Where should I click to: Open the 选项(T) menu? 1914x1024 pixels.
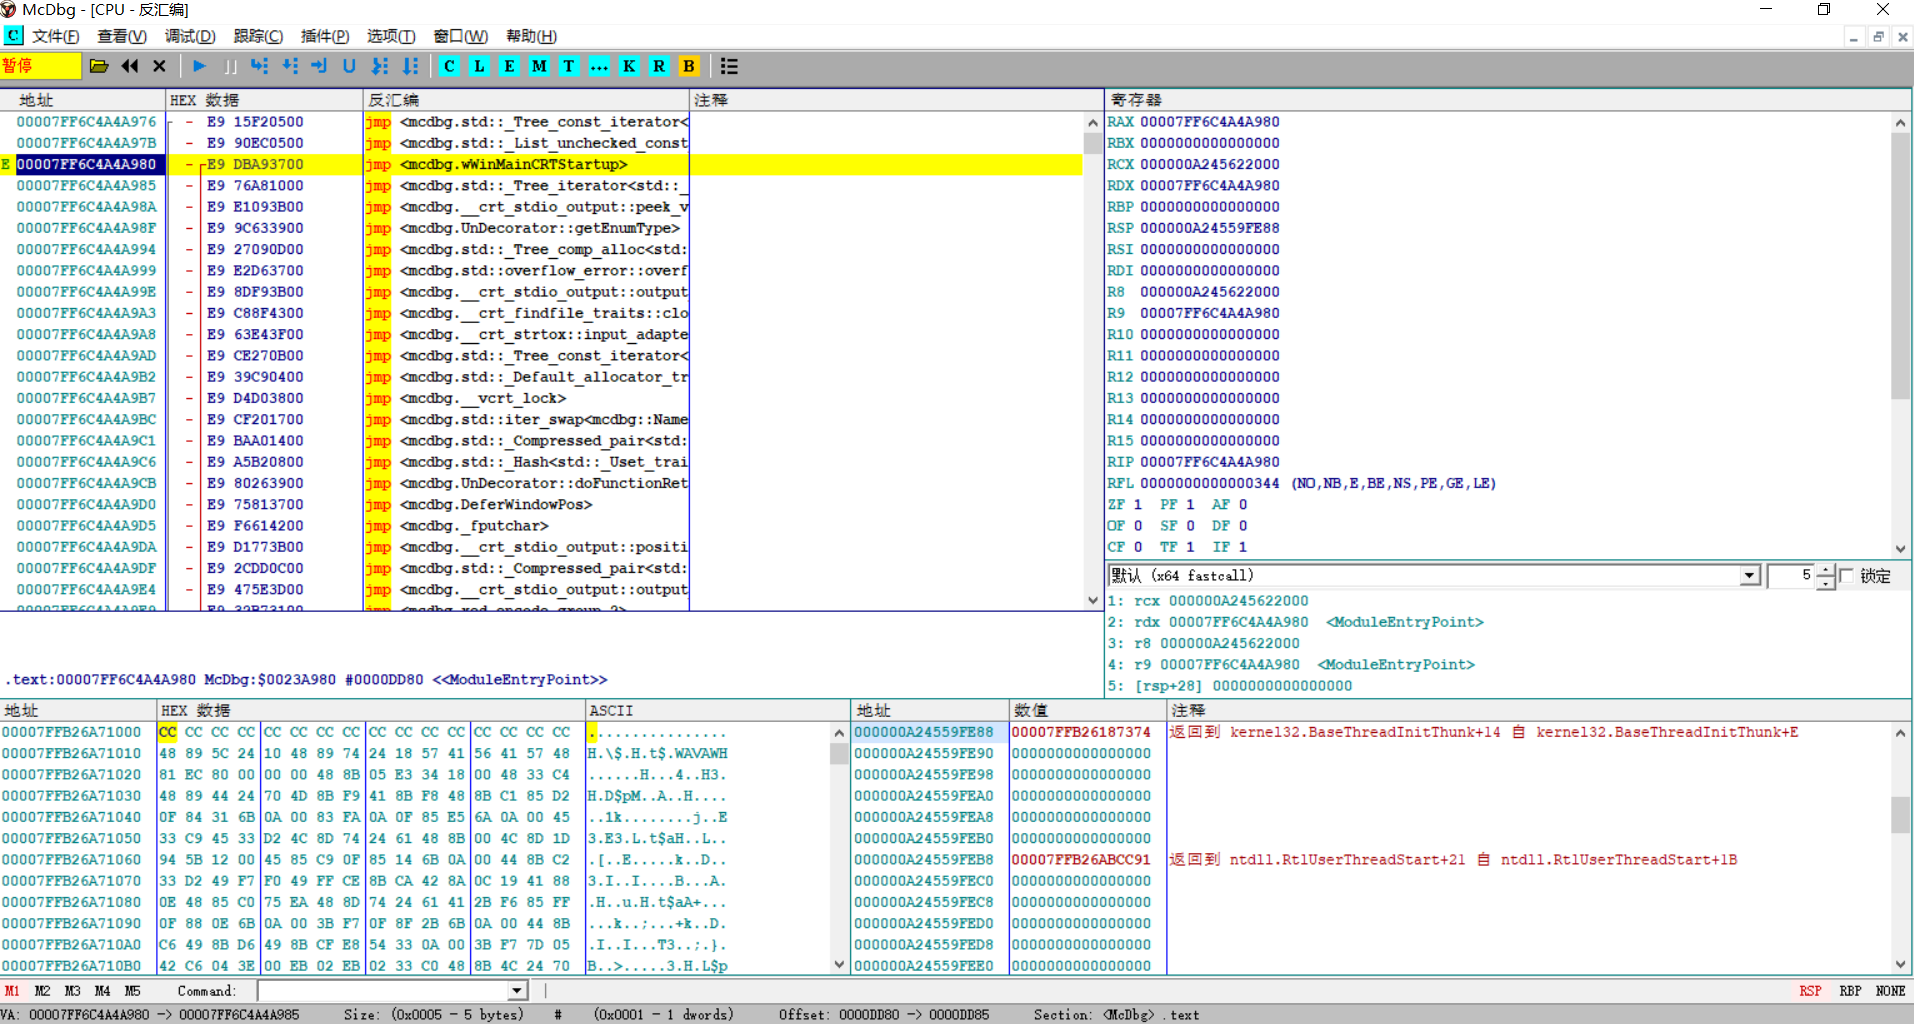[391, 36]
